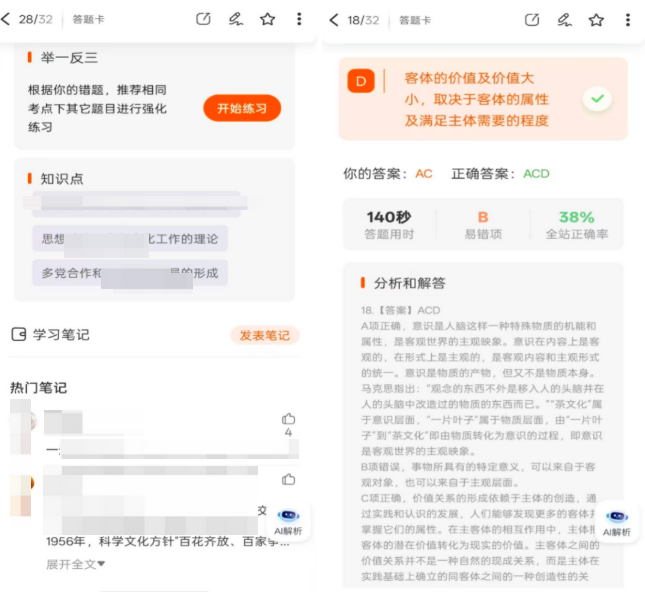Go back from question 28/32 screen
645x592 pixels.
[6, 19]
